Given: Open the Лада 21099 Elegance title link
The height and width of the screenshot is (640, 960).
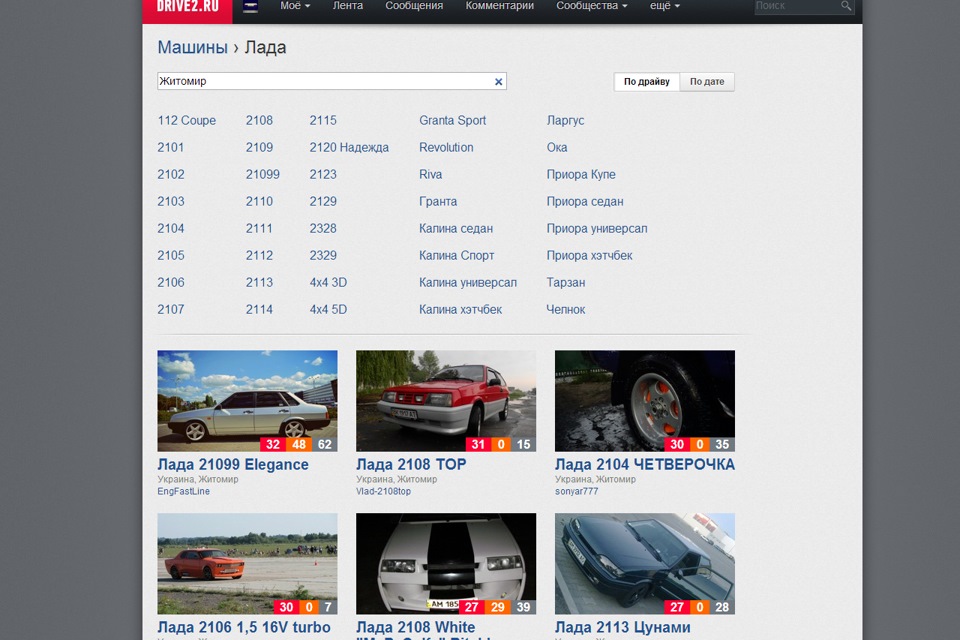Looking at the screenshot, I should [233, 465].
